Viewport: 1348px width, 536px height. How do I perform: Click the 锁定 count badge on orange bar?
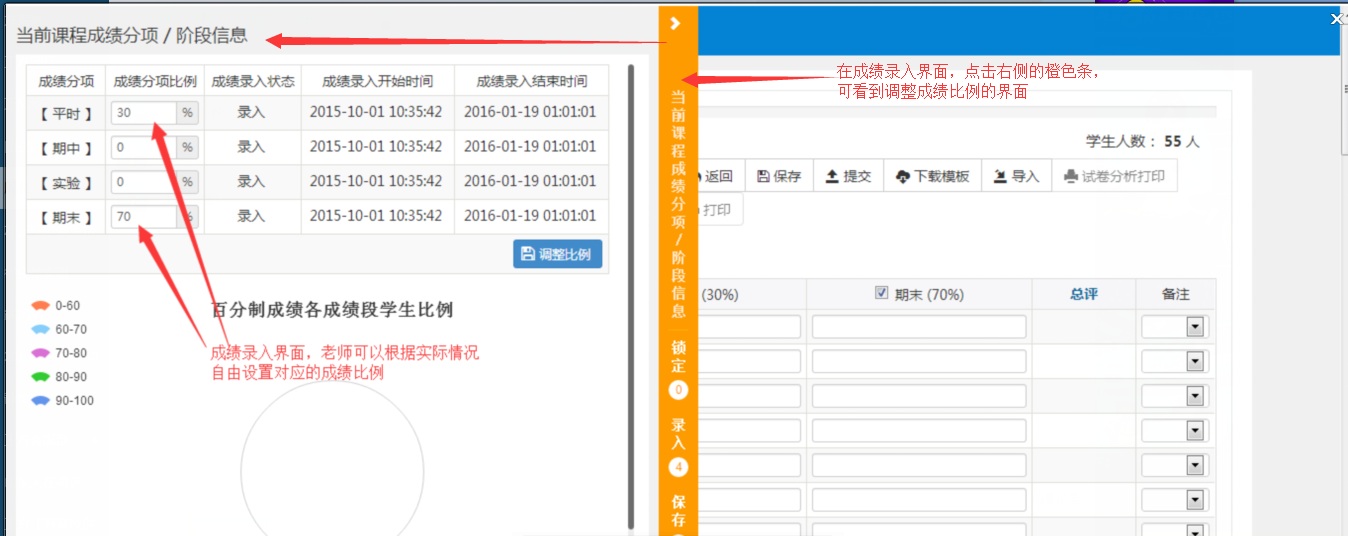click(678, 390)
